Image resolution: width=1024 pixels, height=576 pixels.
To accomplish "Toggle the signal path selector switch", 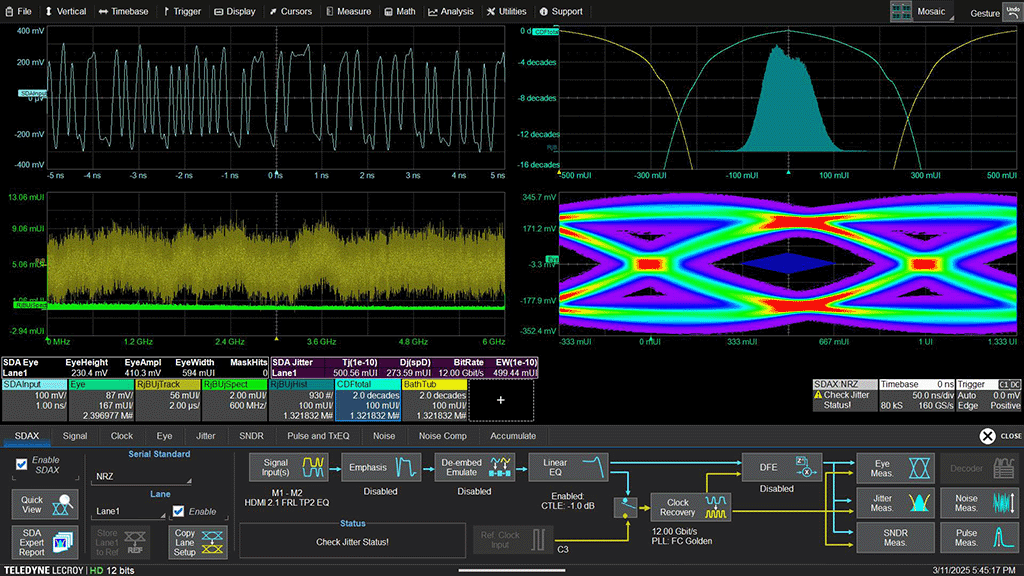I will click(x=627, y=508).
